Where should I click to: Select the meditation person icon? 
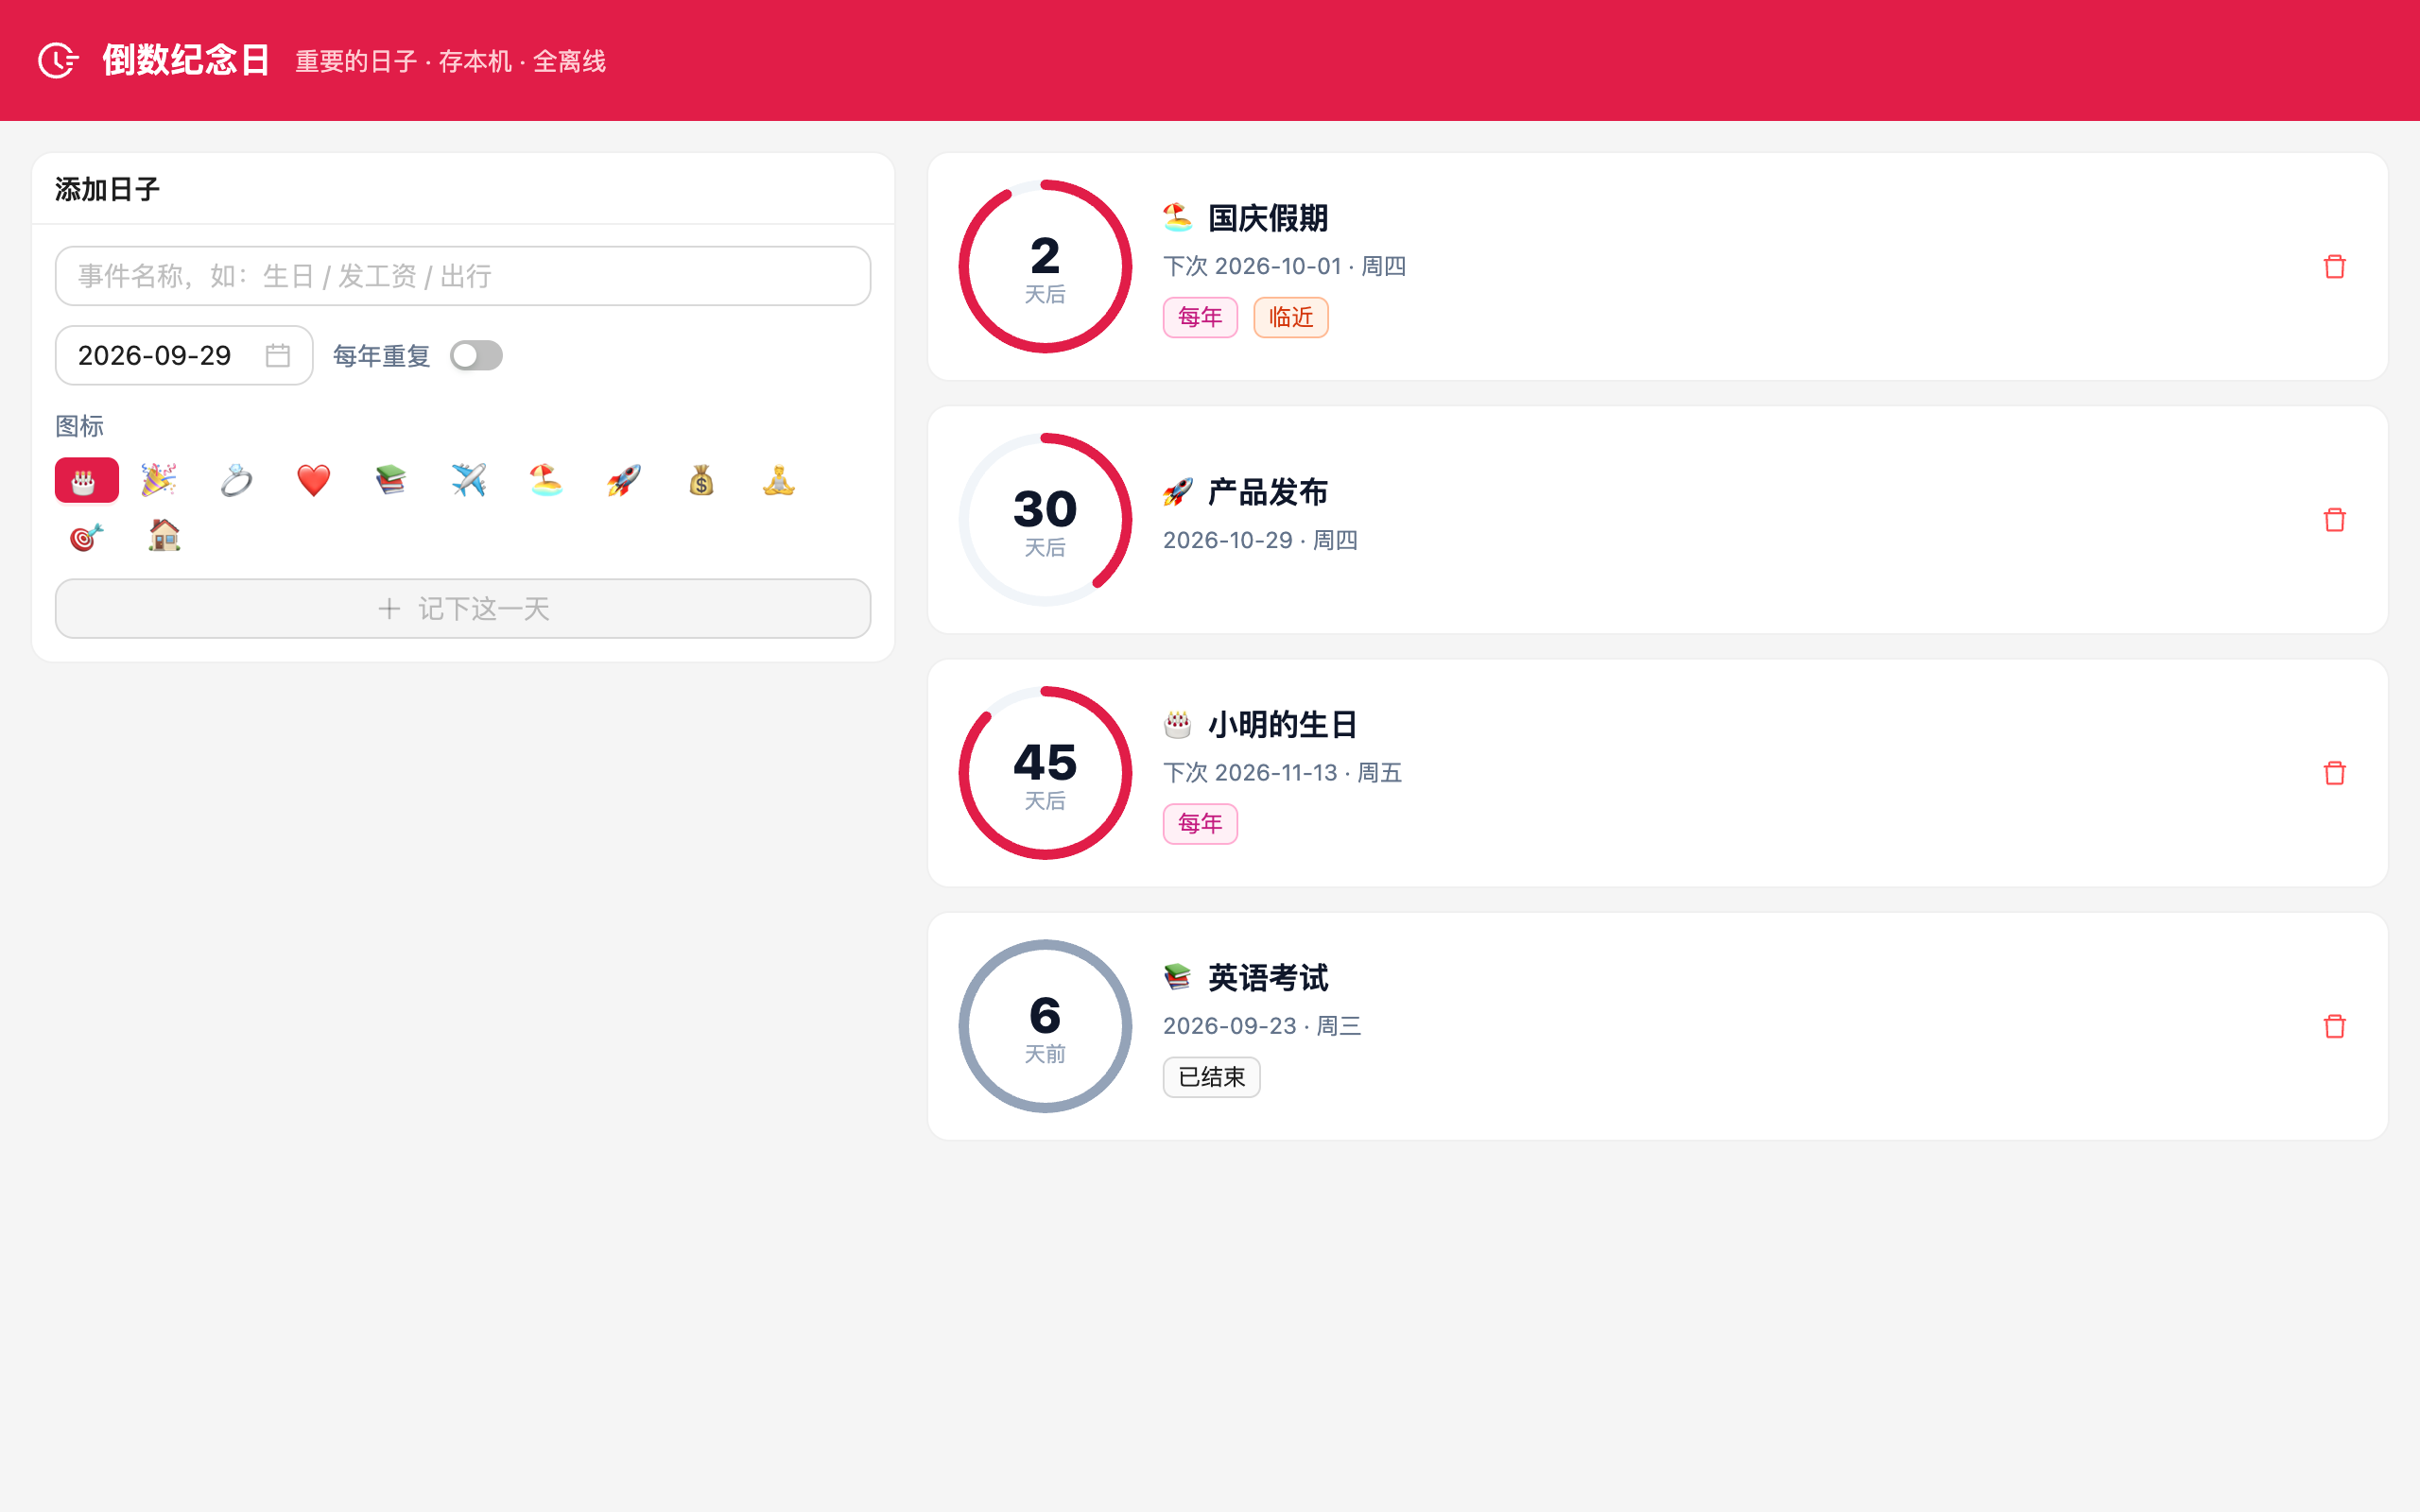tap(779, 481)
